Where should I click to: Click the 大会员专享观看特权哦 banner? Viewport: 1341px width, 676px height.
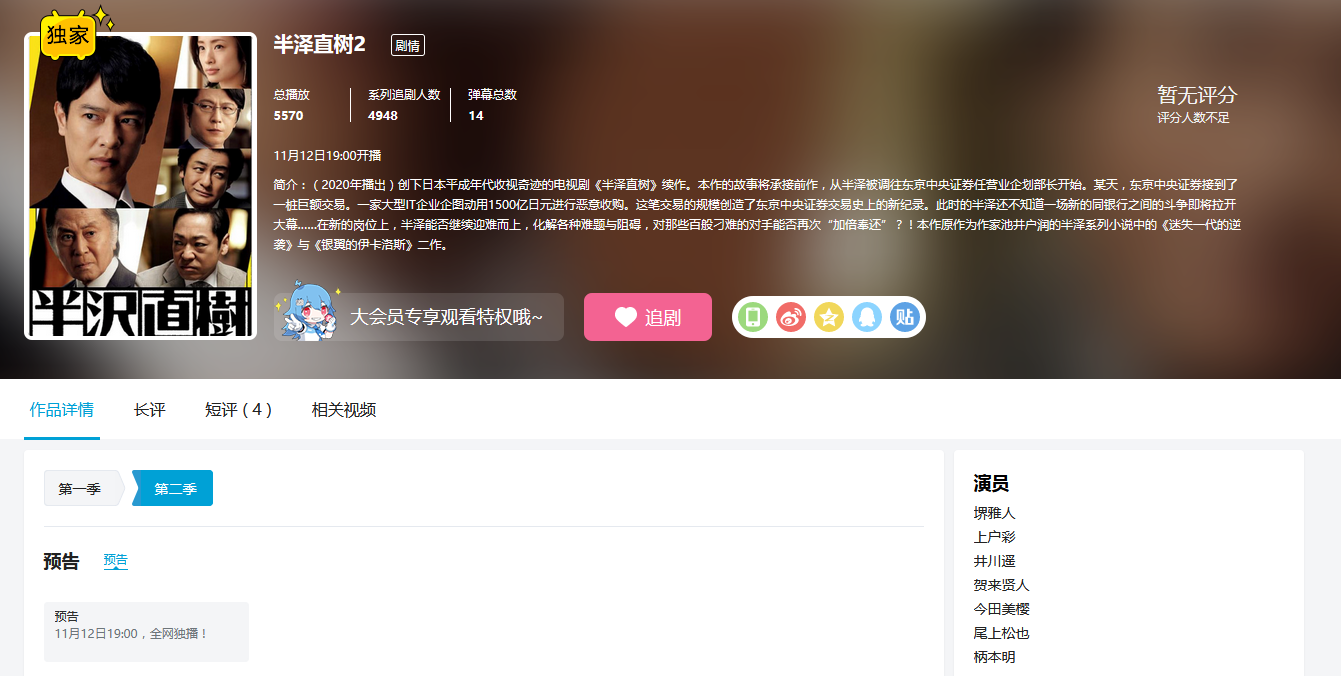445,317
